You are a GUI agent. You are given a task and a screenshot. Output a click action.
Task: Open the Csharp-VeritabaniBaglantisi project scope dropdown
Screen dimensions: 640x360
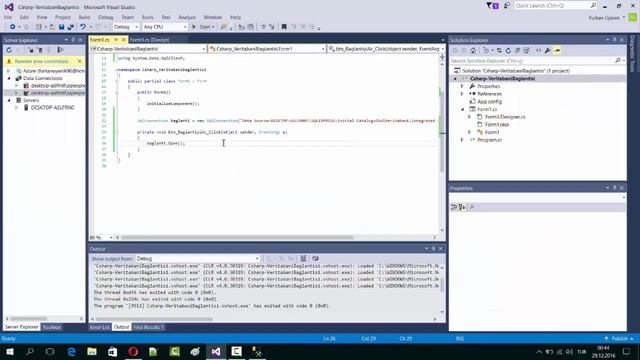coord(148,49)
